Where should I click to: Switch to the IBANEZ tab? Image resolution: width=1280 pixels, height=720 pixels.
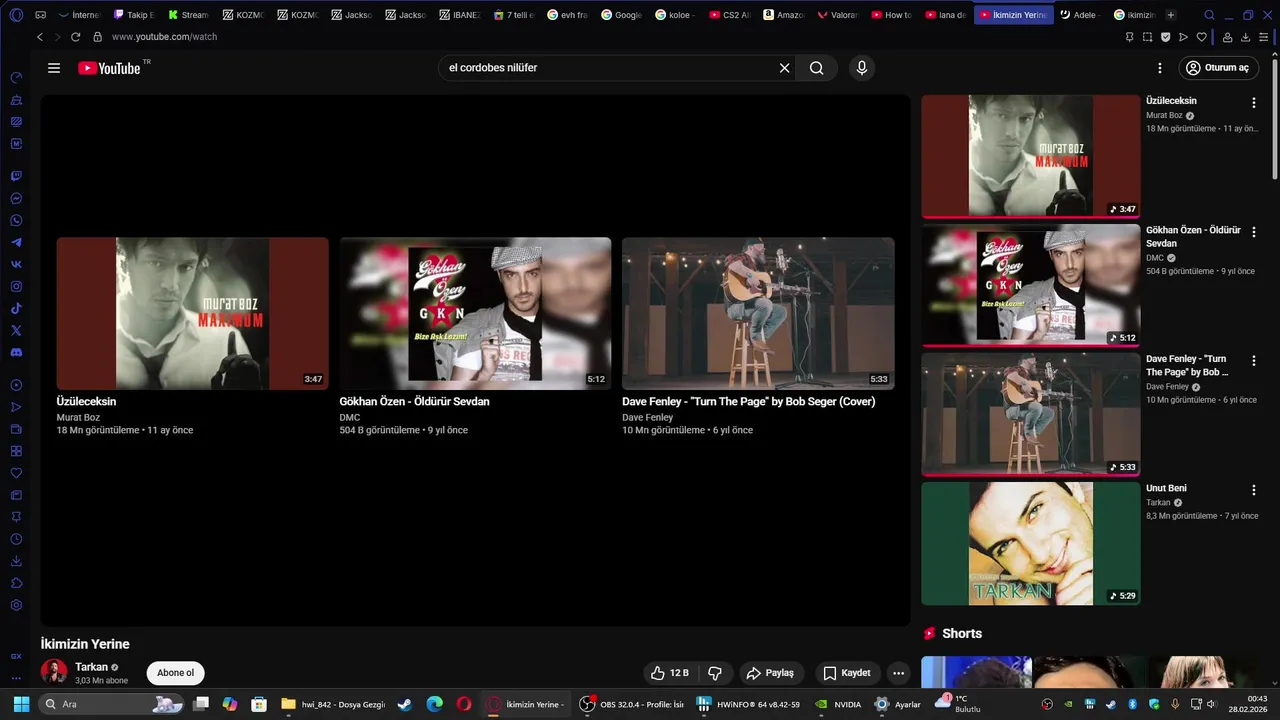(x=459, y=15)
